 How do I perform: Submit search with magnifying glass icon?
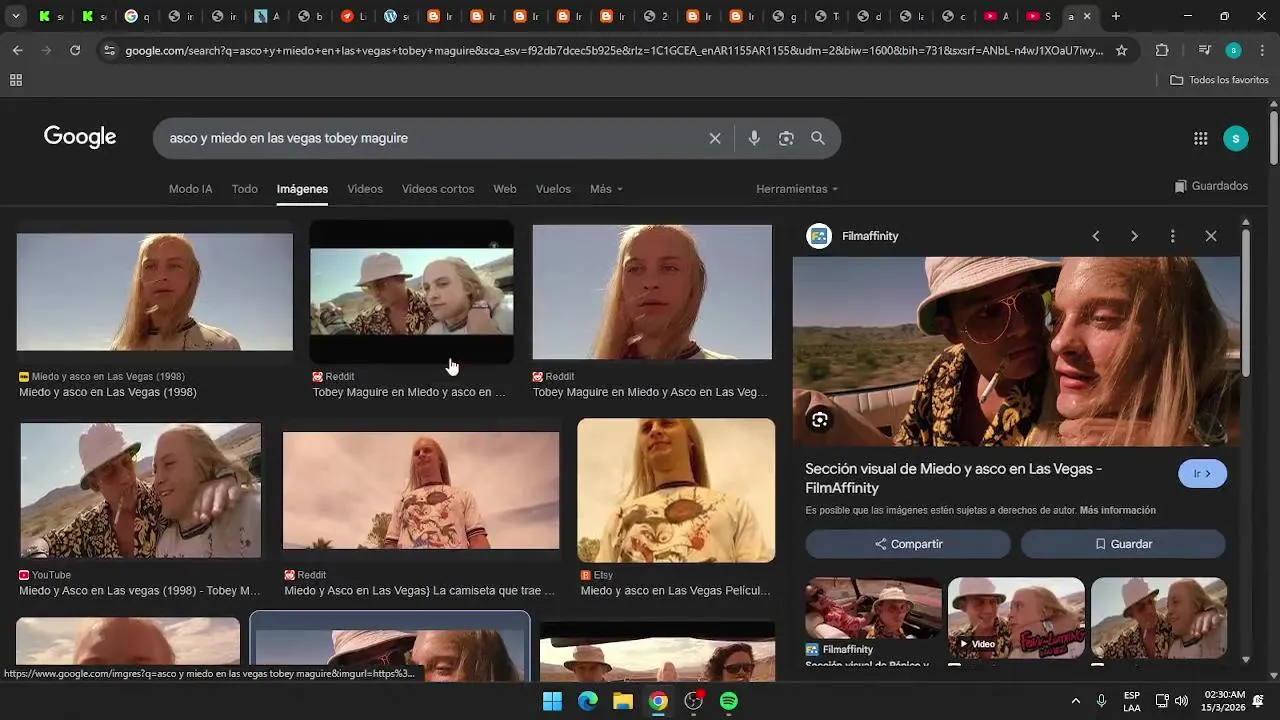818,138
